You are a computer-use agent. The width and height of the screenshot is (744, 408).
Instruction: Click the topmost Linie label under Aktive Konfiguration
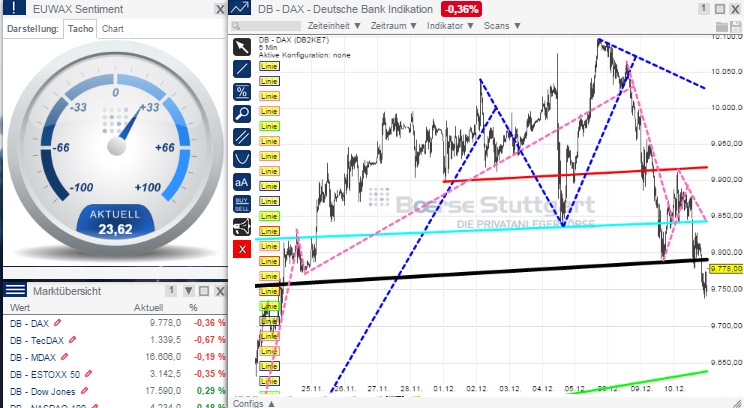point(269,66)
